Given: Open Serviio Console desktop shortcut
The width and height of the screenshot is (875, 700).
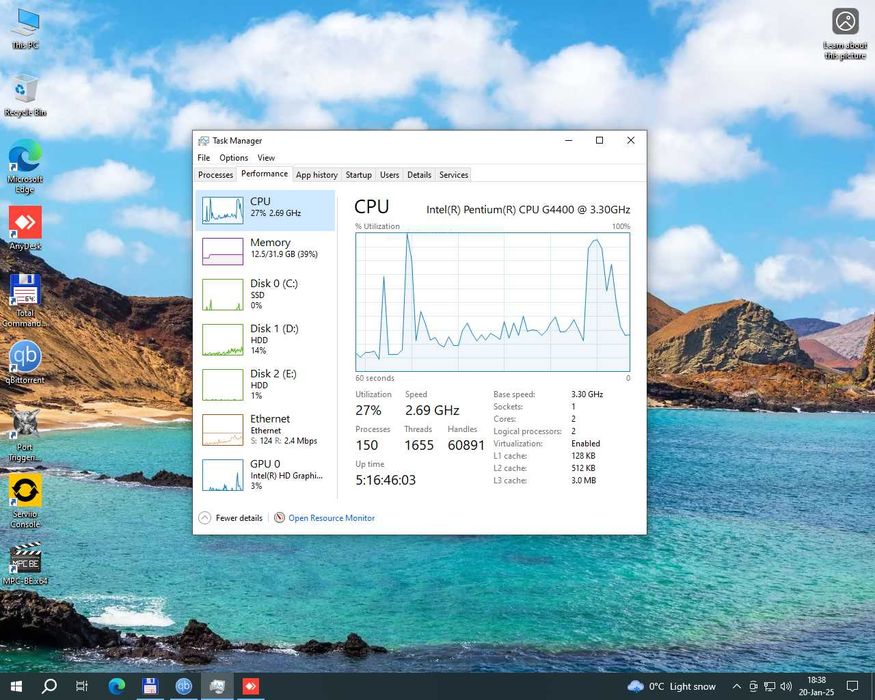Looking at the screenshot, I should [x=25, y=501].
